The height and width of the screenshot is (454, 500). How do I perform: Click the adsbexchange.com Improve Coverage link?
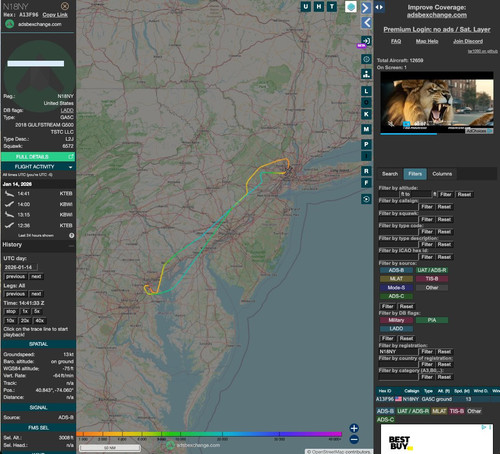click(437, 15)
